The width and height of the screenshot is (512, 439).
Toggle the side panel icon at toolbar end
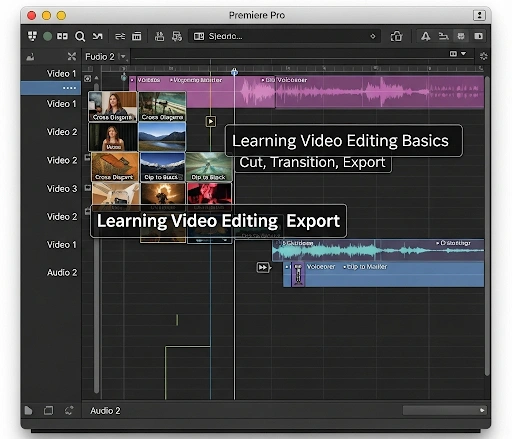coord(479,36)
